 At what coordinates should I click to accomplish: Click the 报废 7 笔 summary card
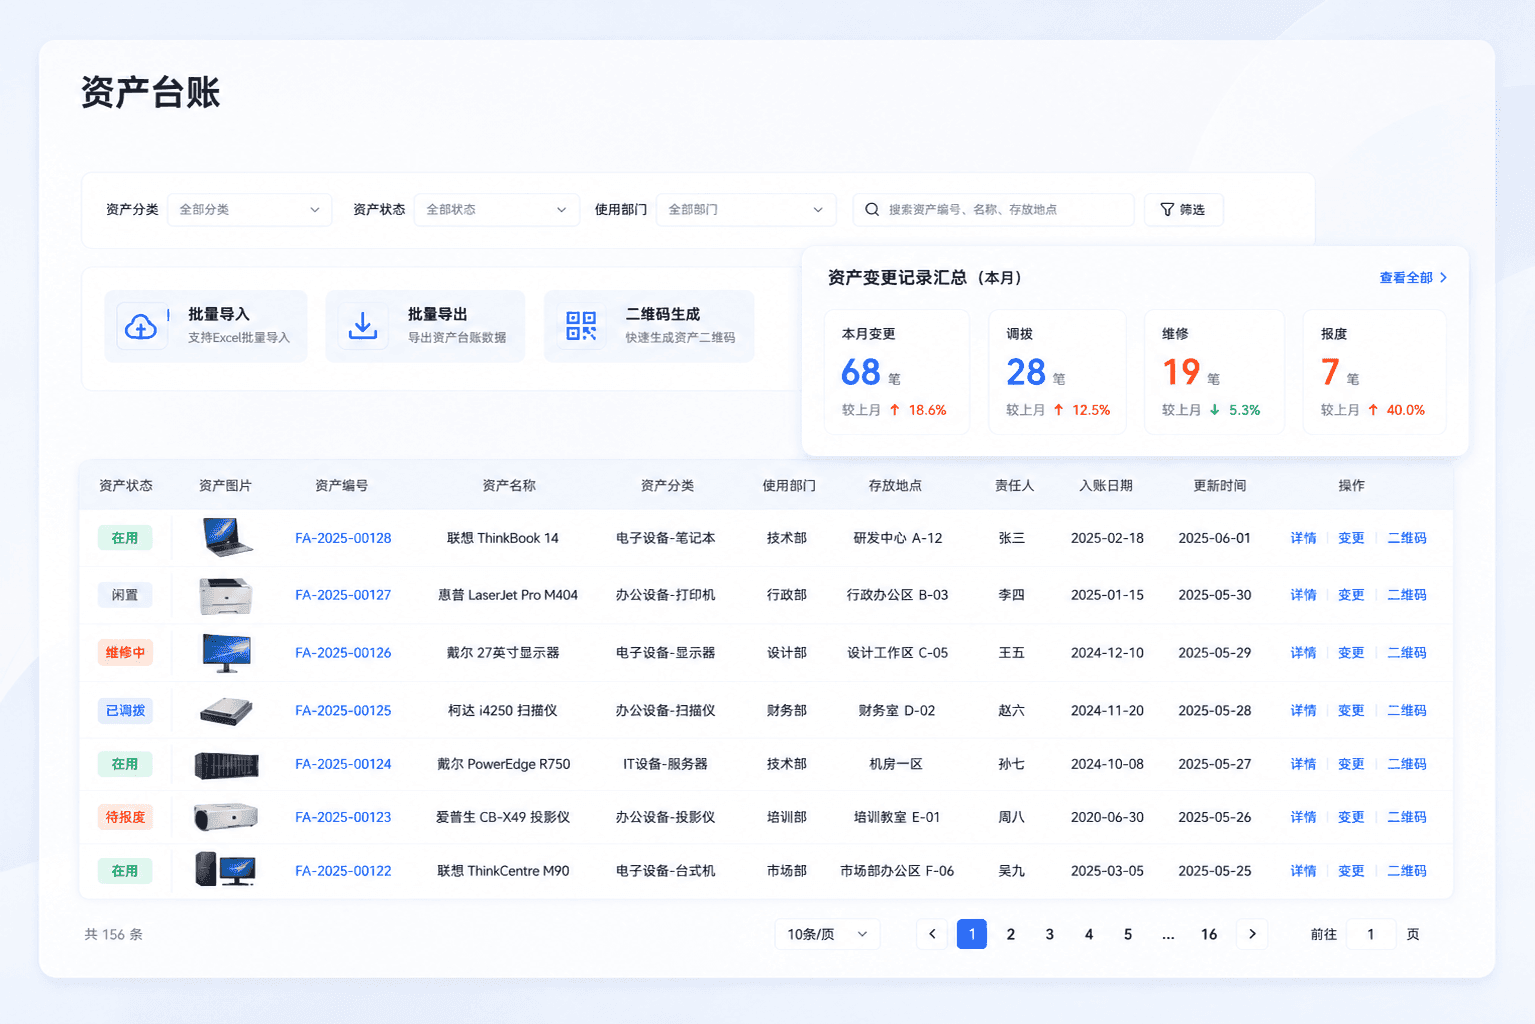1375,372
